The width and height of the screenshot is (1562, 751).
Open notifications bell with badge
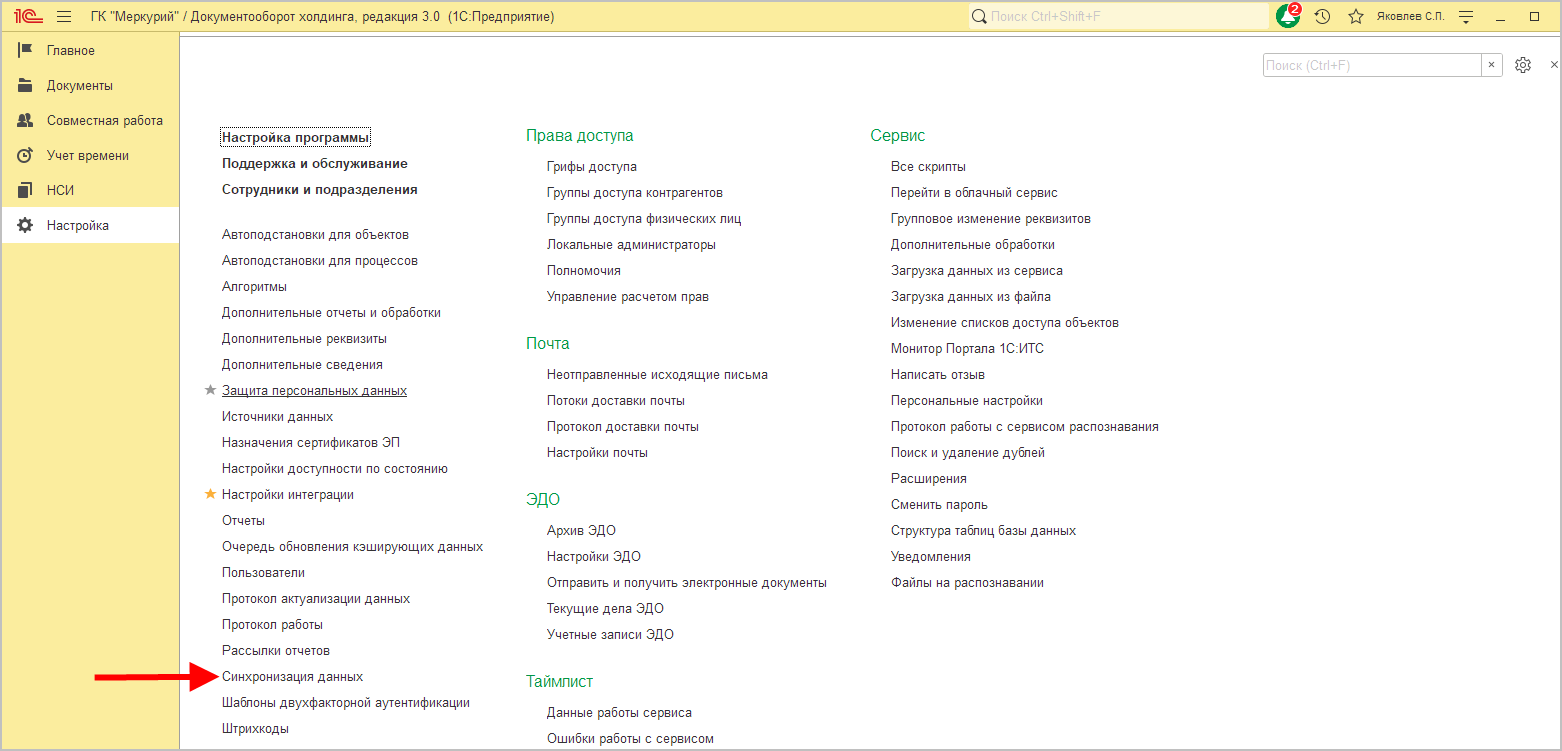tap(1288, 16)
